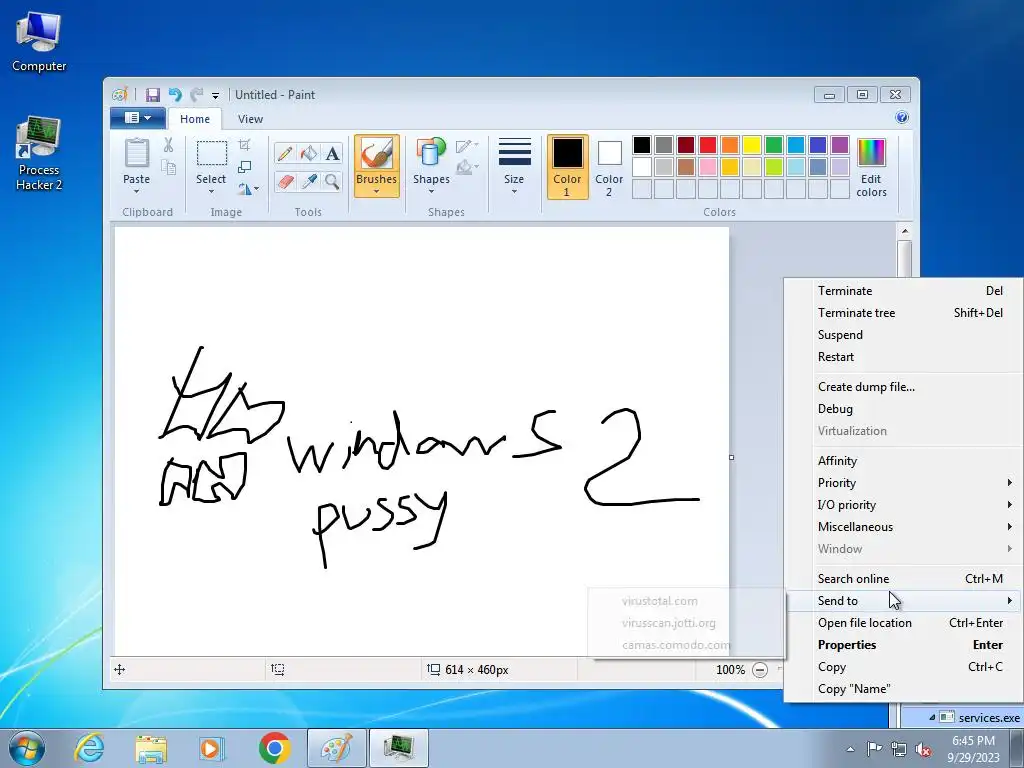
Task: Switch to the View tab
Action: tap(250, 119)
